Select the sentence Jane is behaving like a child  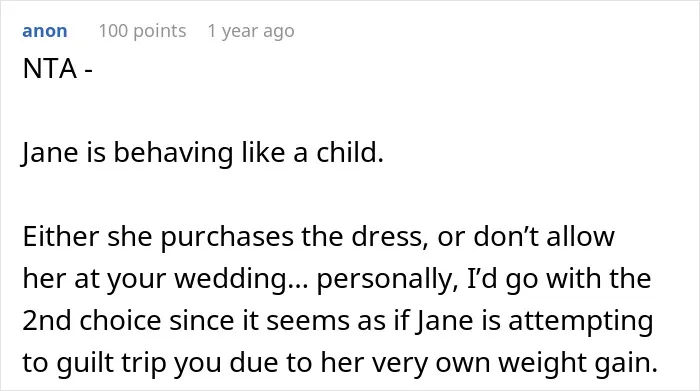(203, 153)
